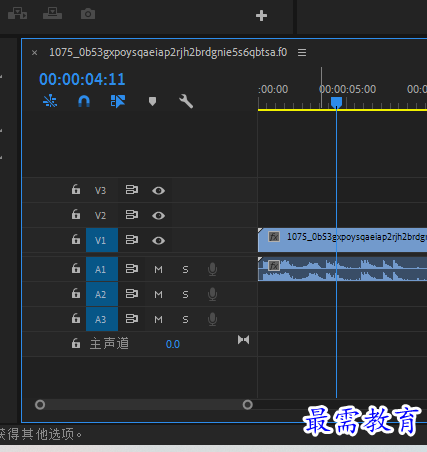Viewport: 427px width, 452px height.
Task: Click the timeline horizontal zoom scrollbar
Action: coord(144,405)
